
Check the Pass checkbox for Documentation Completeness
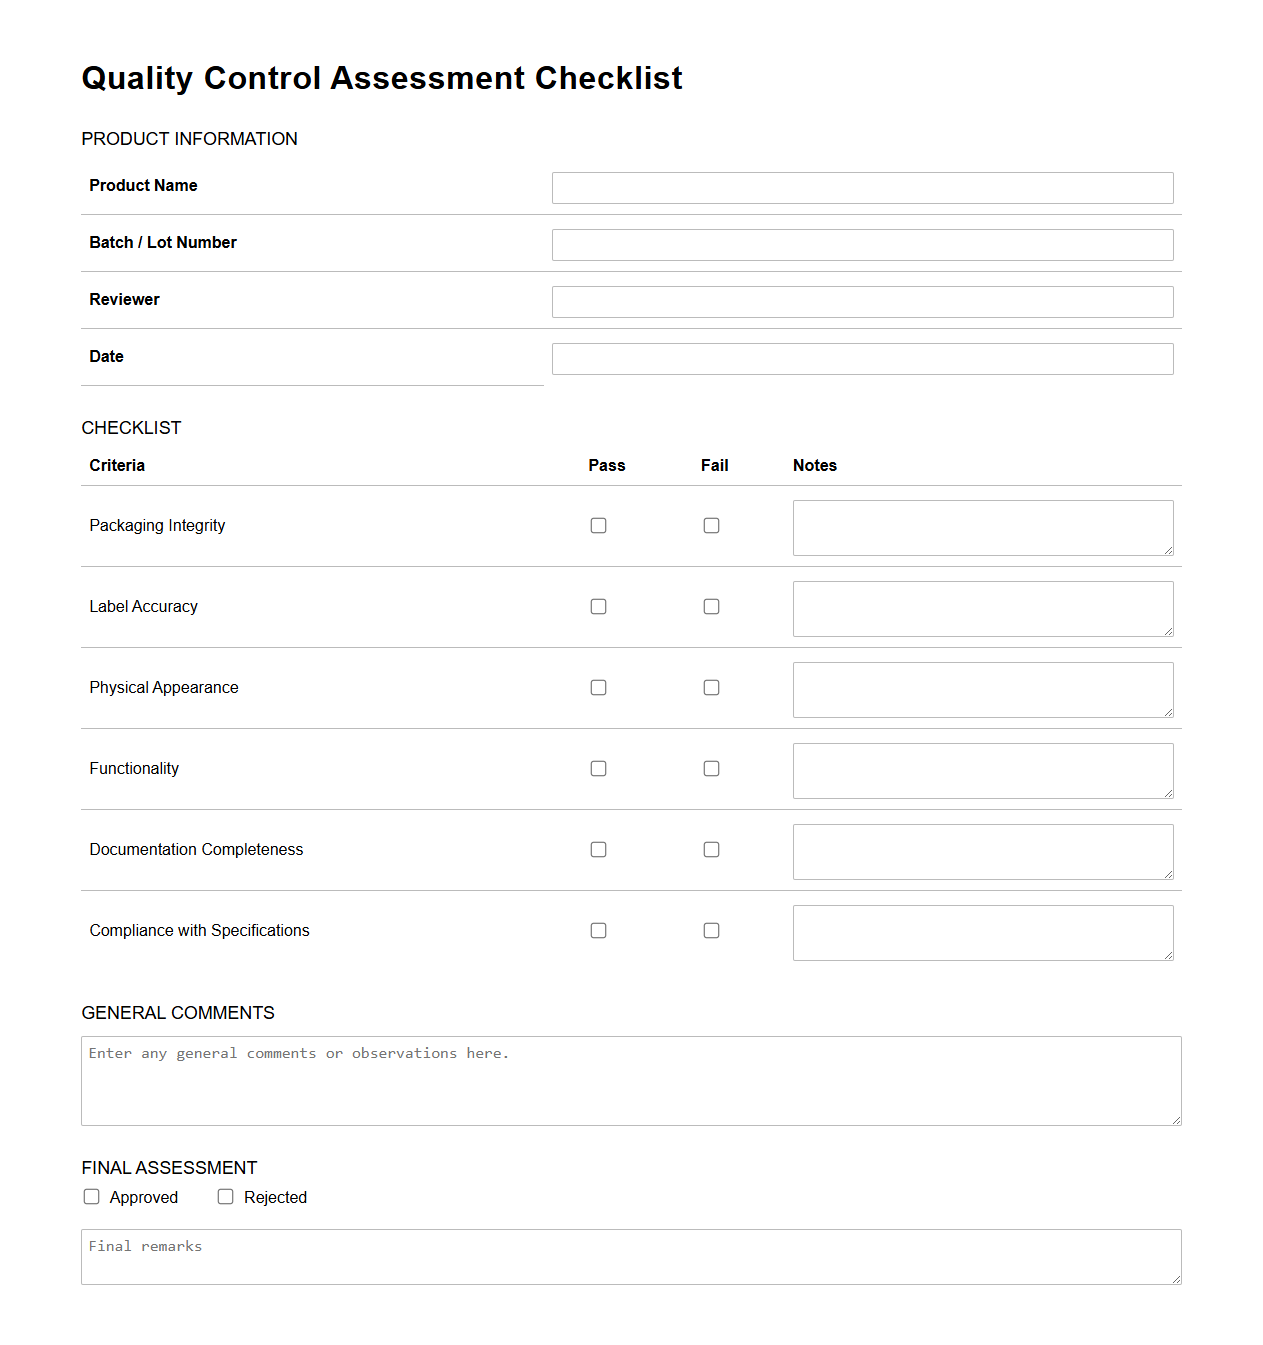coord(598,849)
